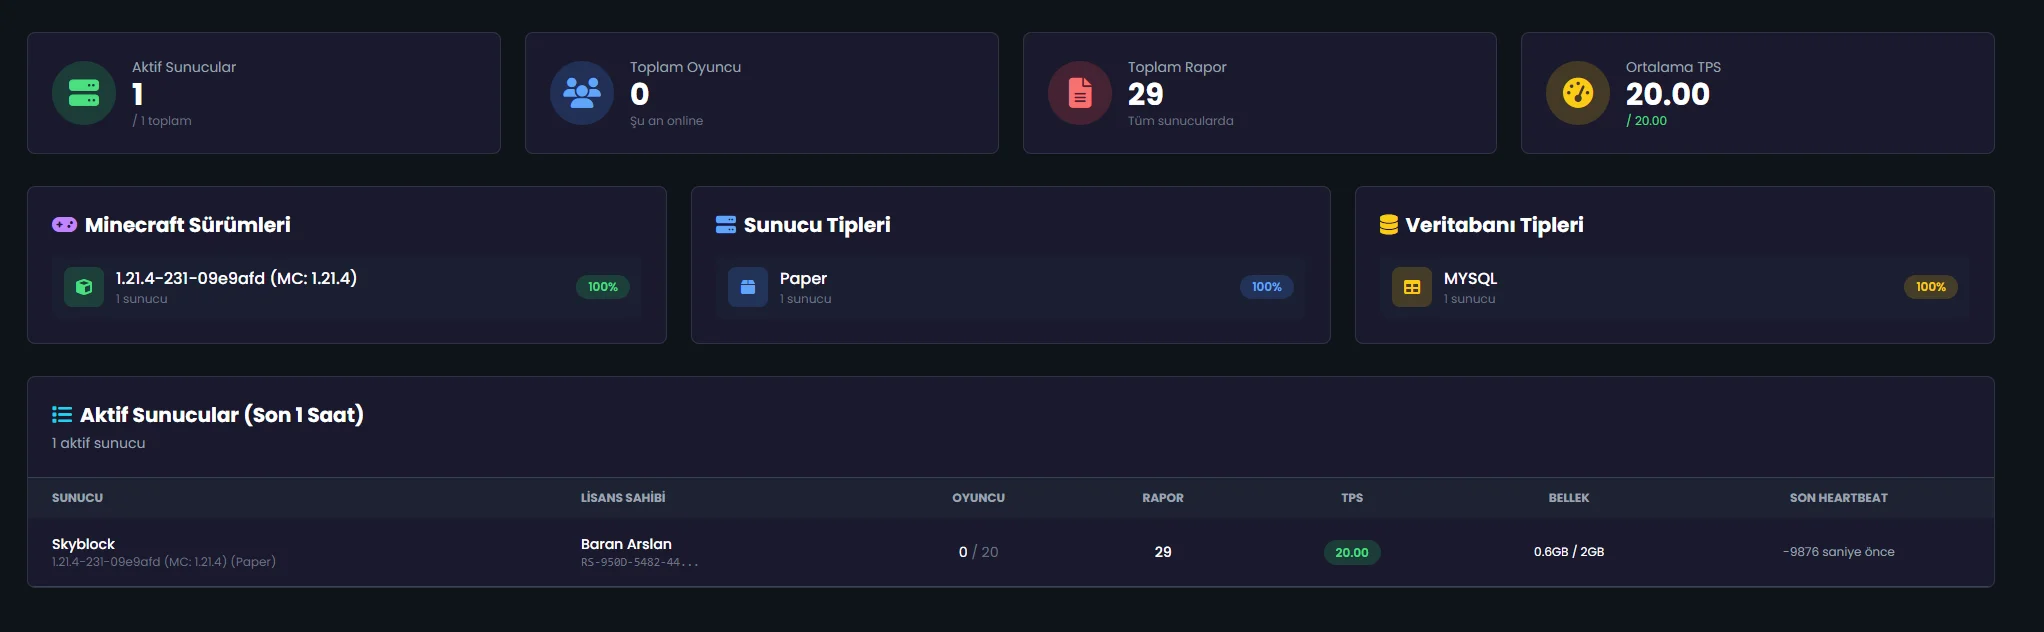Viewport: 2044px width, 632px height.
Task: Click the 'Şu an online' caption
Action: [666, 121]
